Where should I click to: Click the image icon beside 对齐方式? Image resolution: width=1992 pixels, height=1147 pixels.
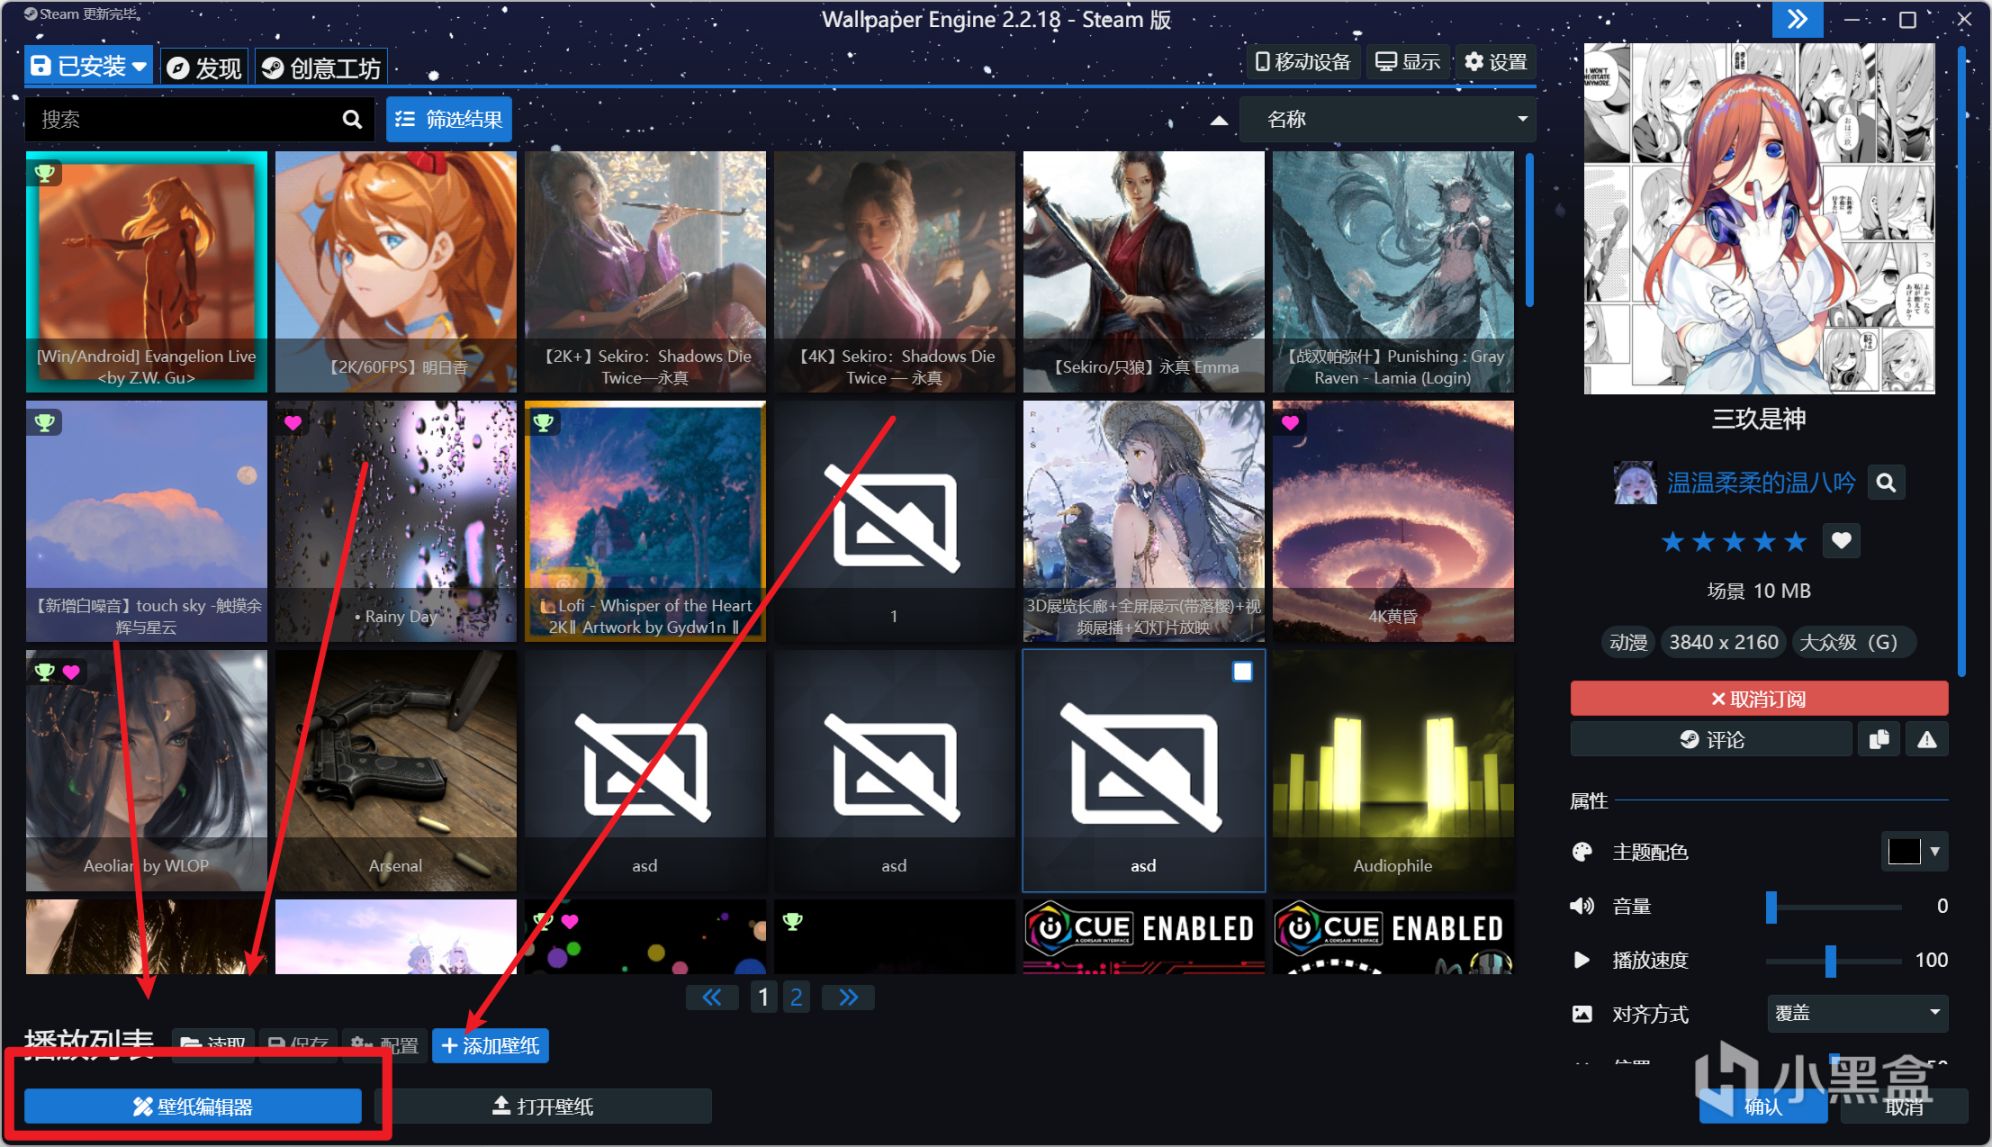point(1581,1014)
